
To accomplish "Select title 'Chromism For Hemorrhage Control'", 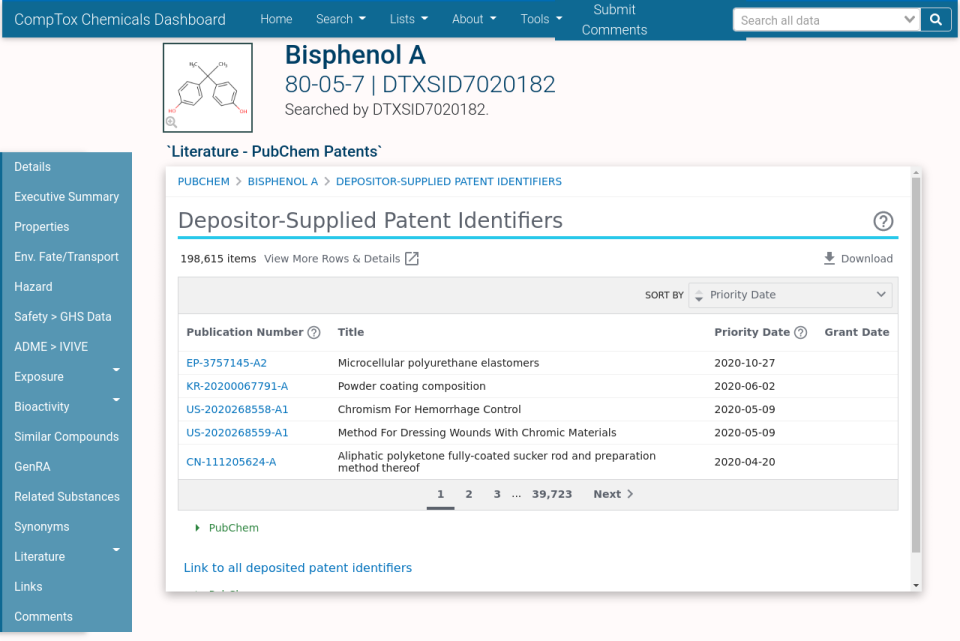I will (x=429, y=410).
